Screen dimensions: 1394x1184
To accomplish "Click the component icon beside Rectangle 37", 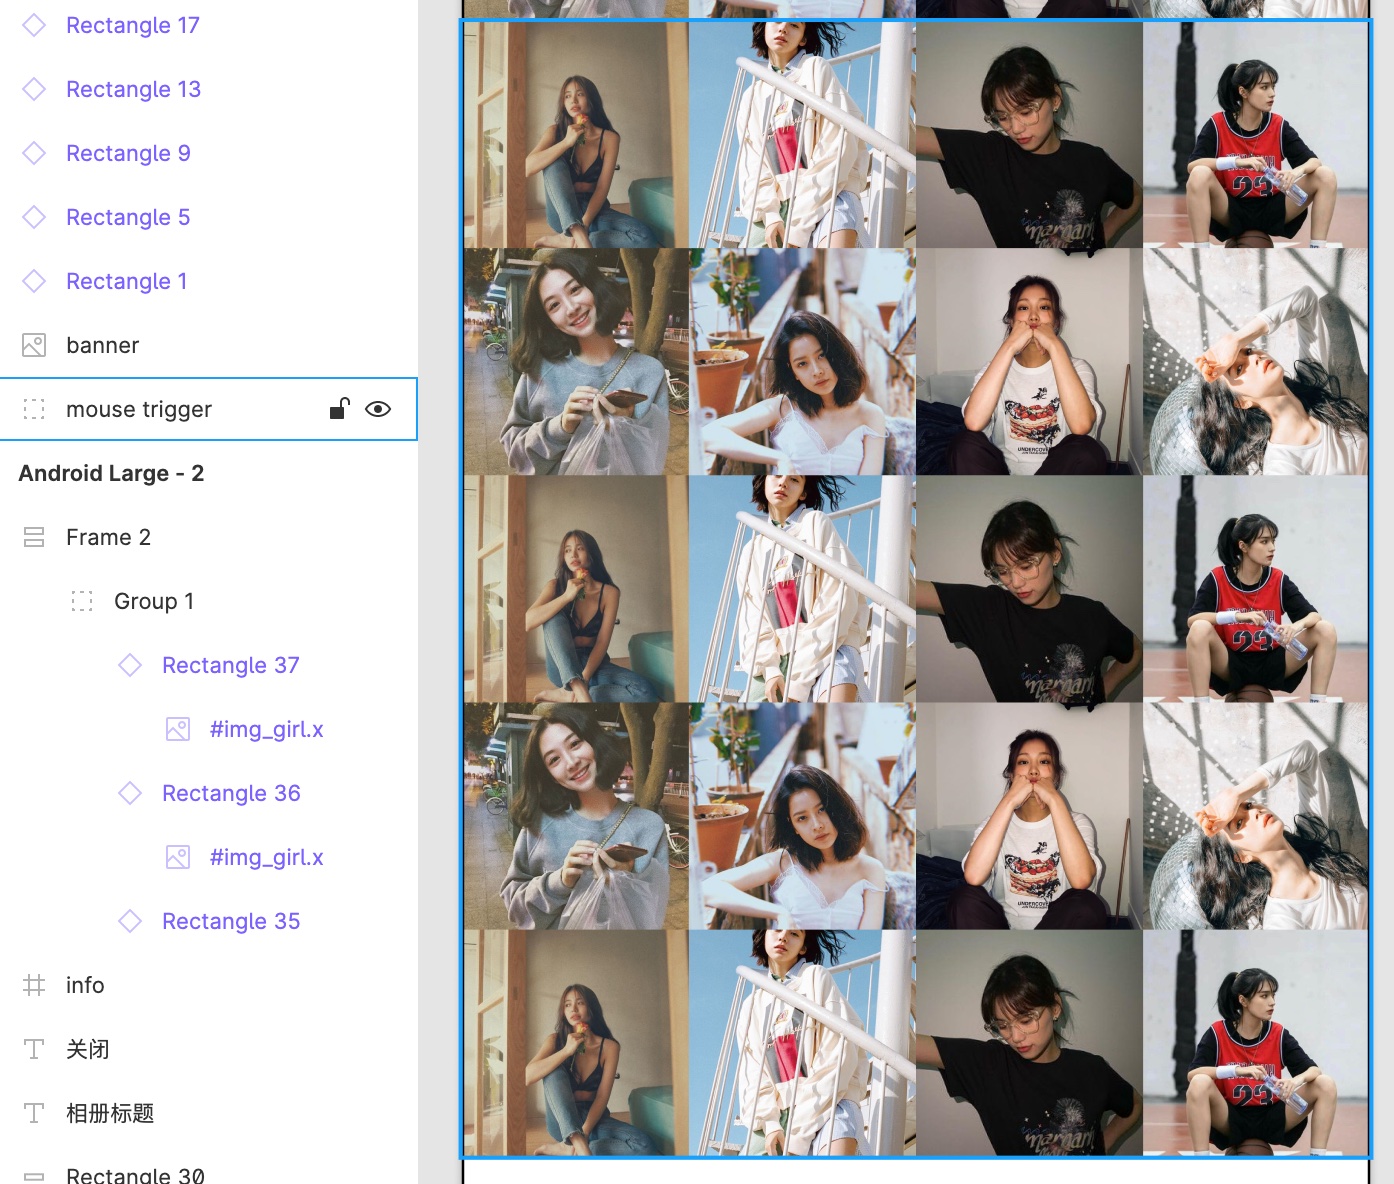I will point(130,665).
